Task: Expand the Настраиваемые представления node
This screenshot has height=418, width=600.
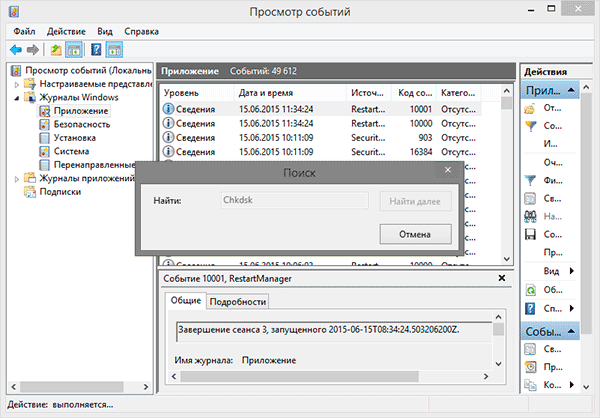Action: tap(17, 85)
